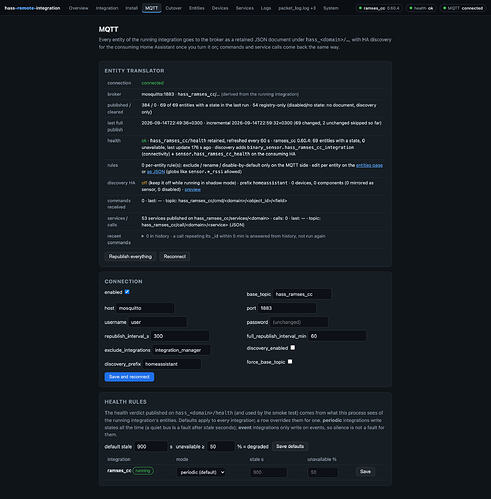Switch to the Install tab
Screen dimensions: 491x499
click(131, 8)
